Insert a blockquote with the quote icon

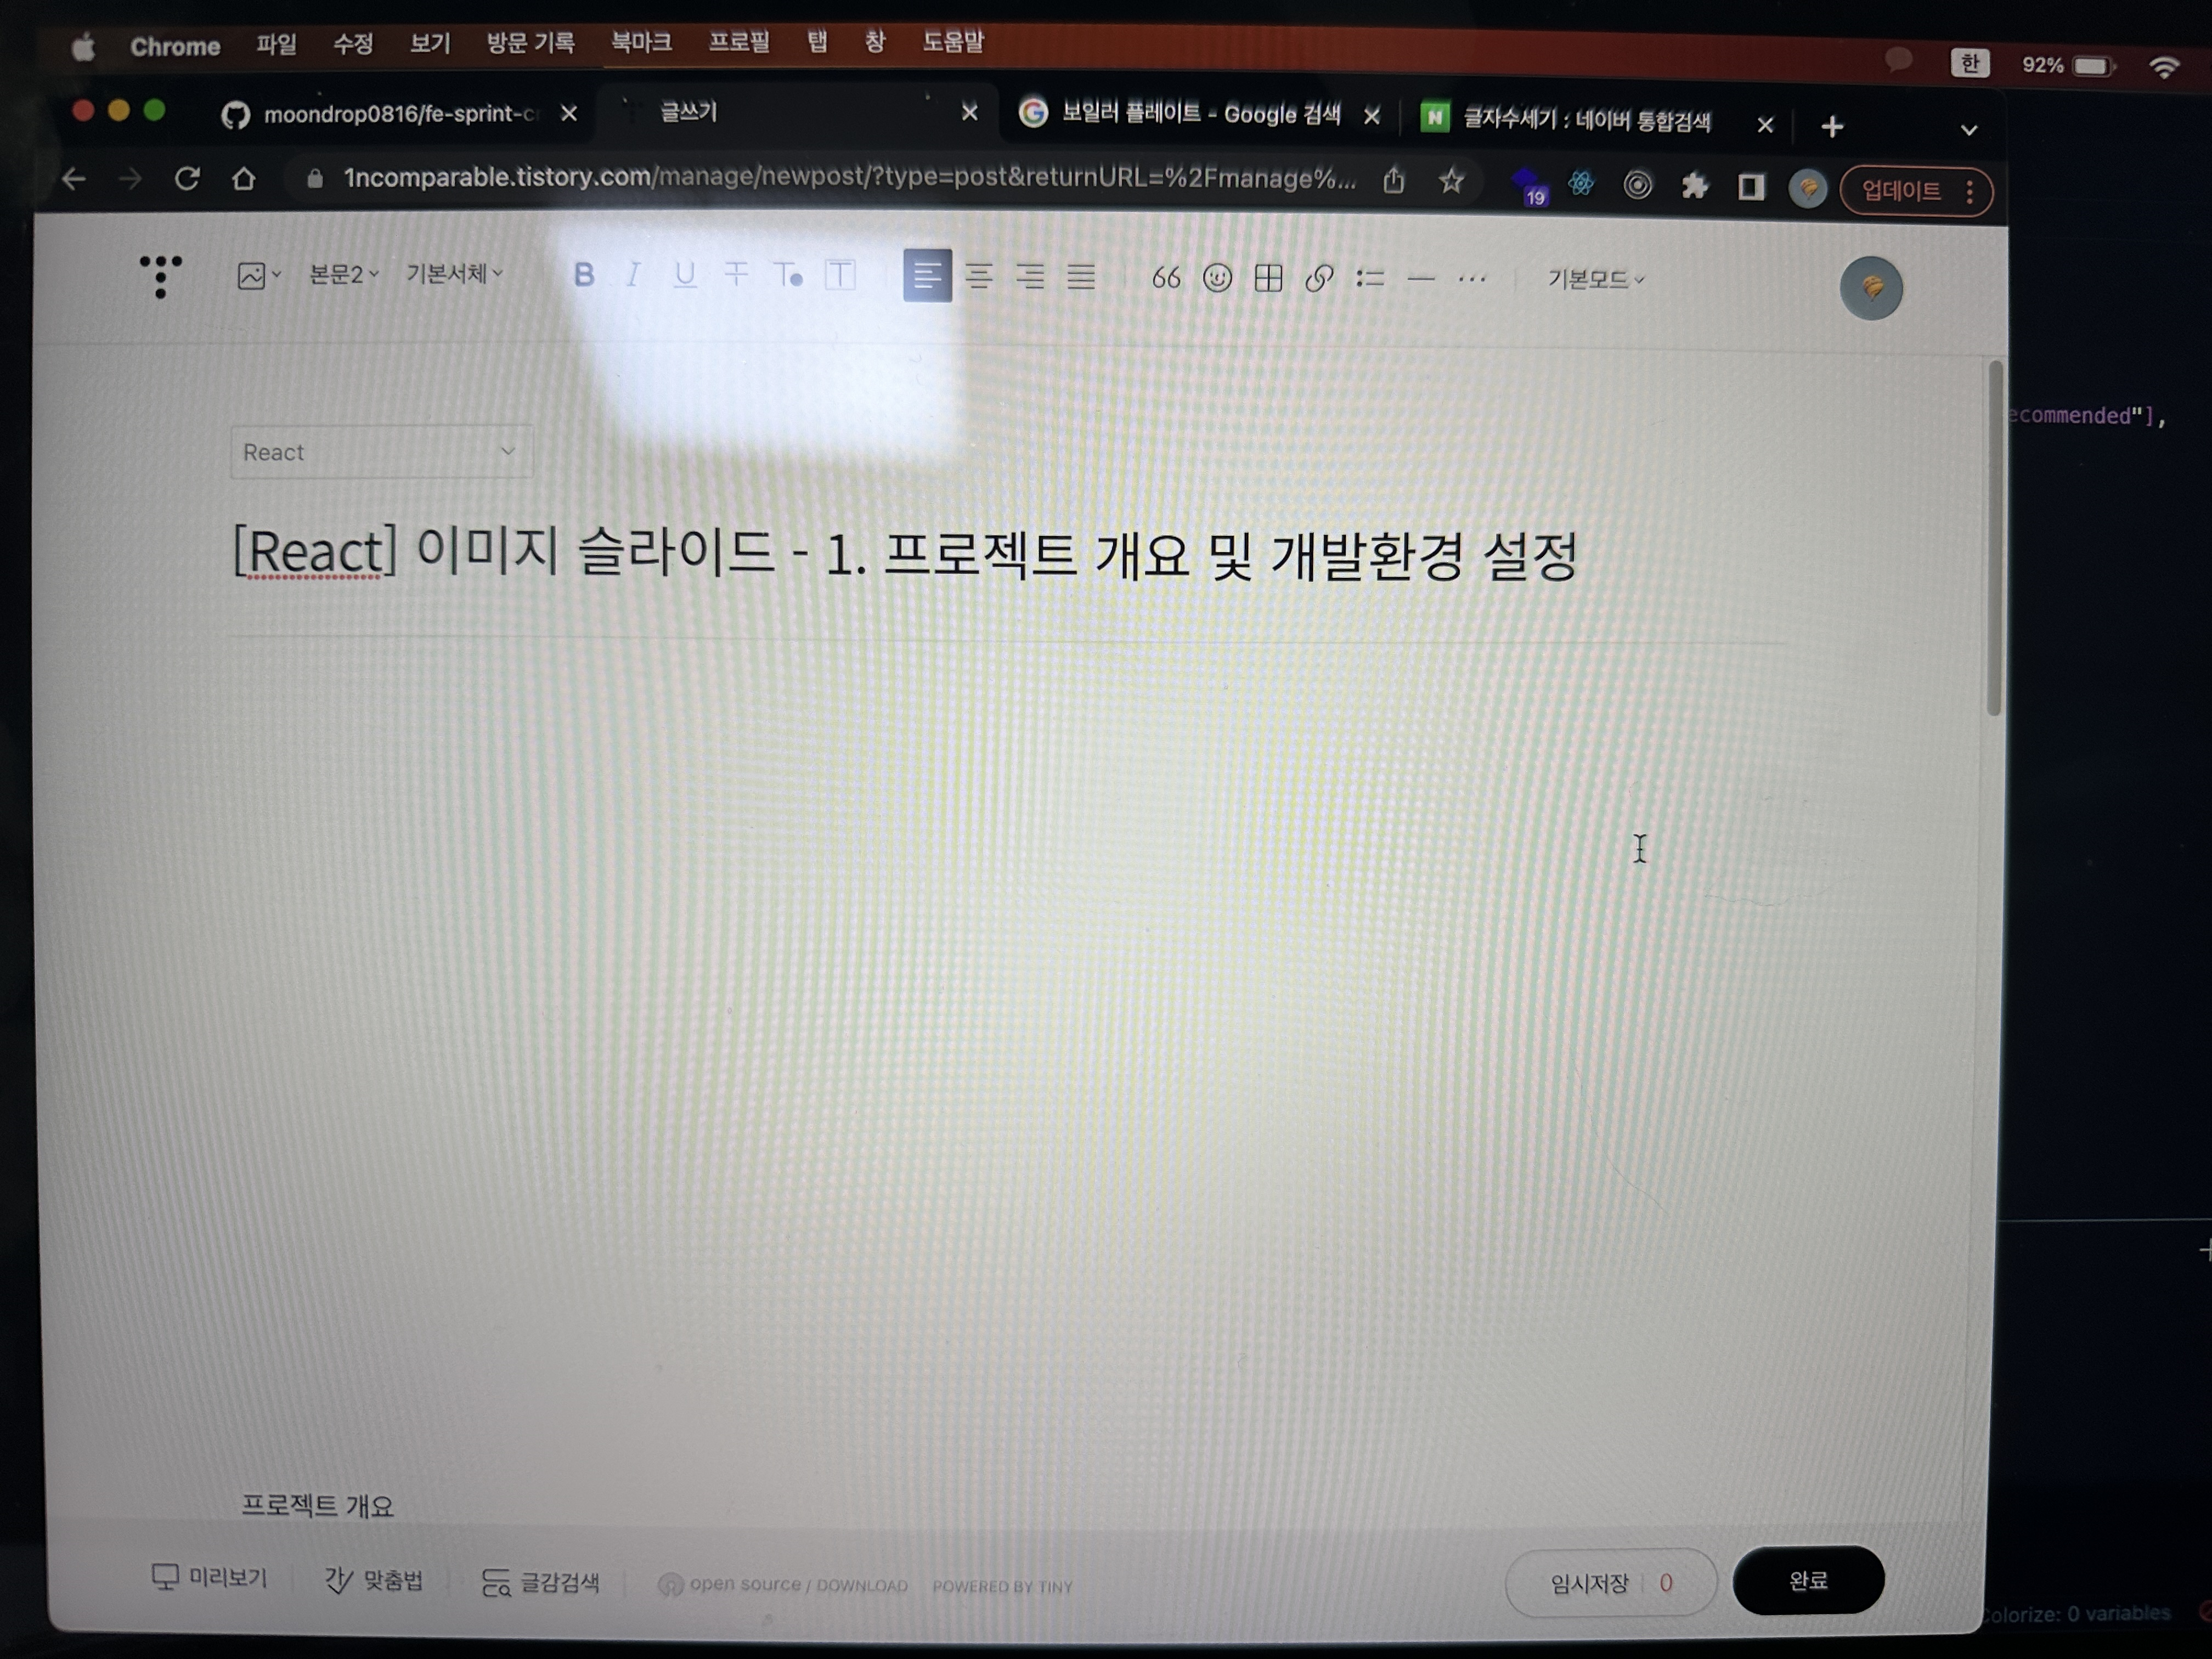tap(1166, 278)
